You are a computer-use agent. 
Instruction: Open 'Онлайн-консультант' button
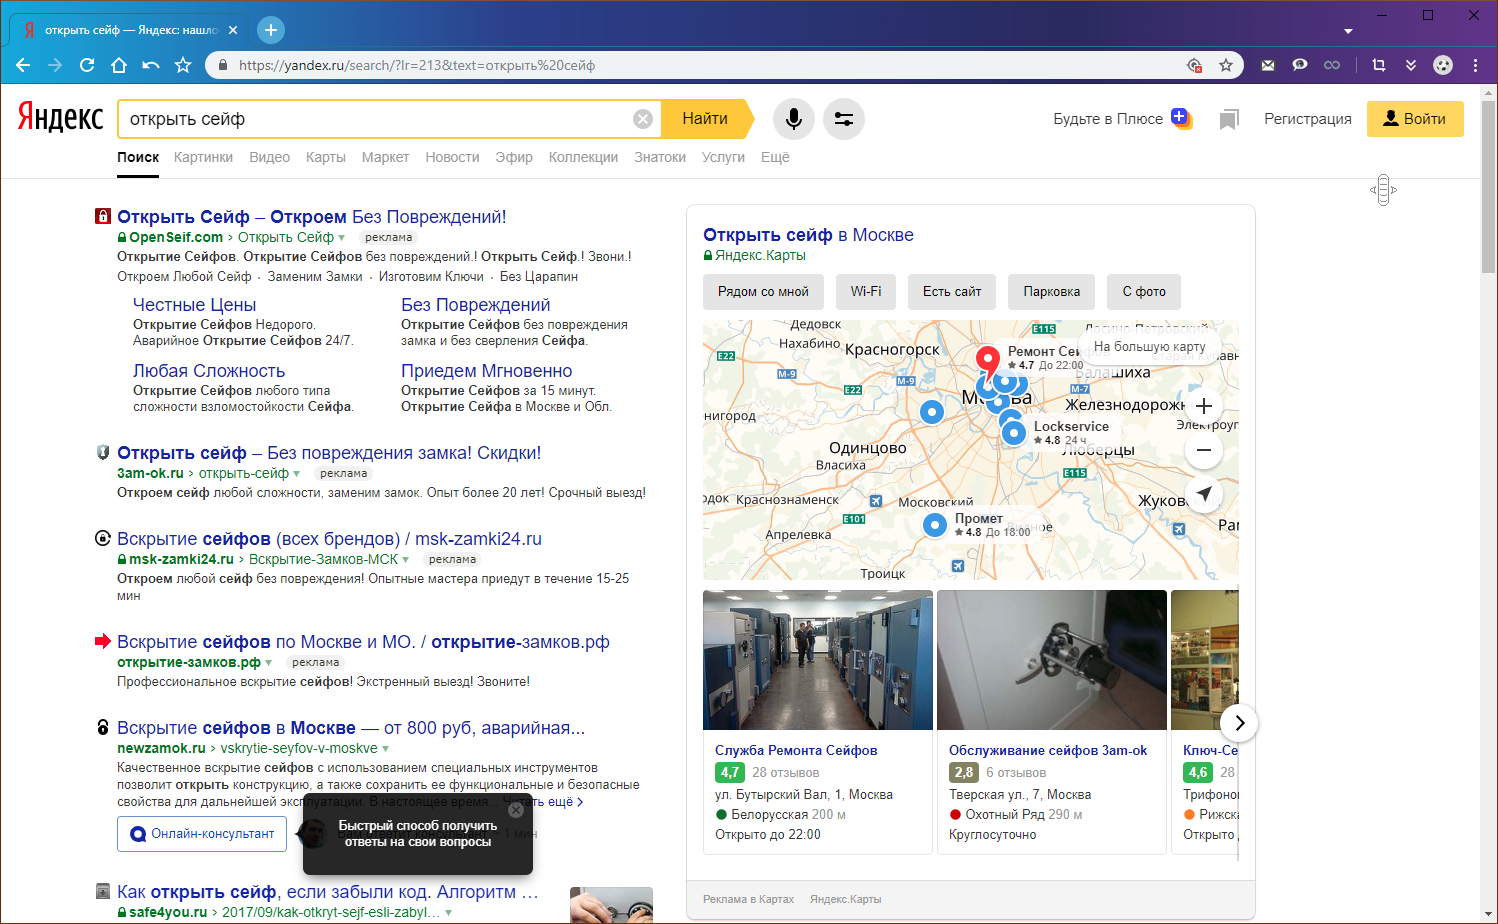tap(202, 834)
